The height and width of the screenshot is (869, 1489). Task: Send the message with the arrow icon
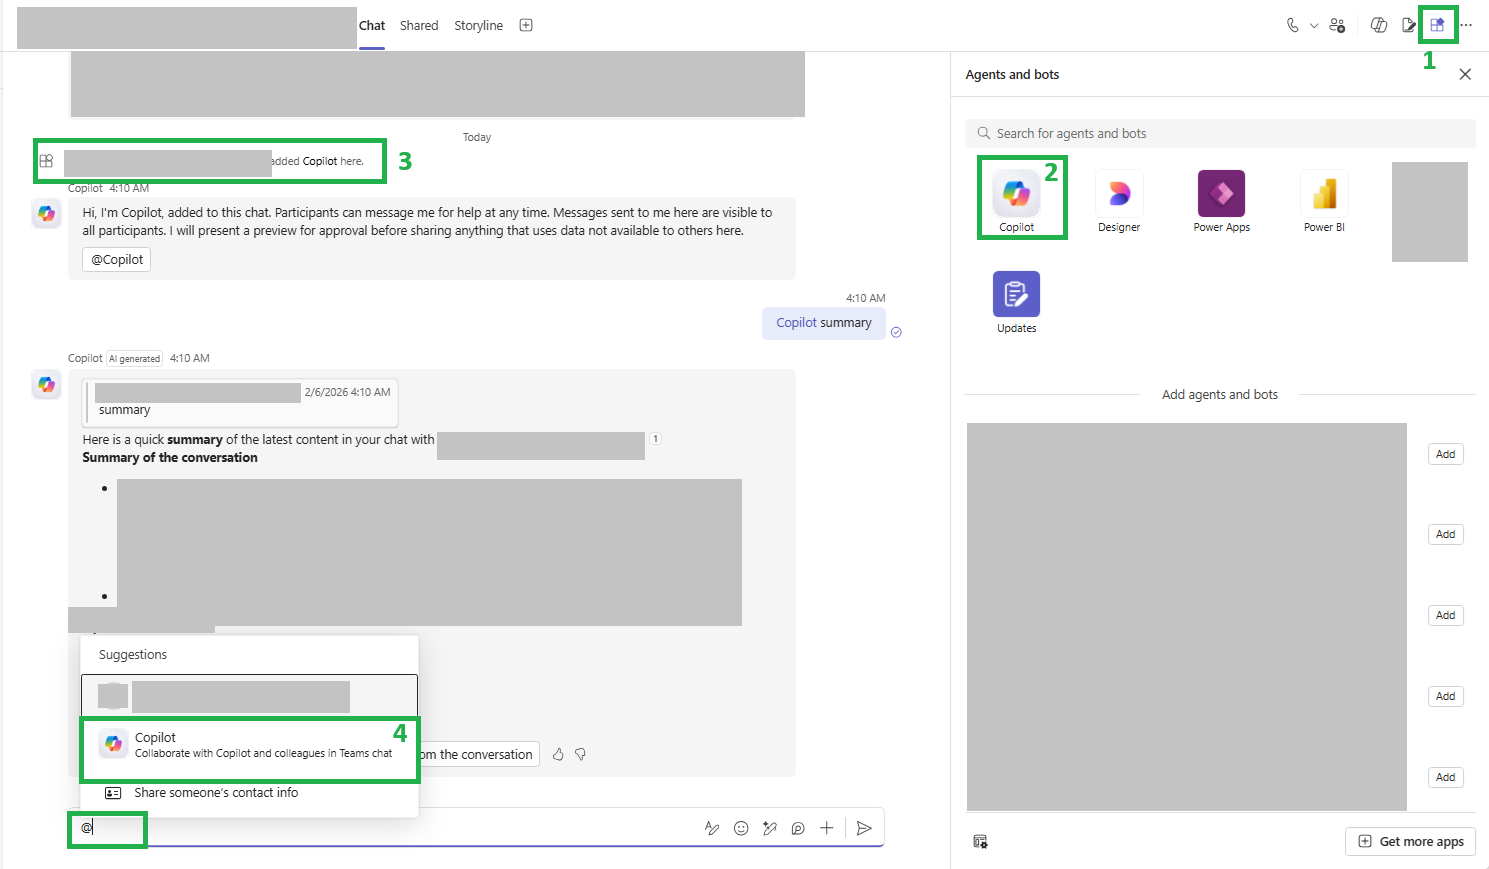pyautogui.click(x=864, y=828)
